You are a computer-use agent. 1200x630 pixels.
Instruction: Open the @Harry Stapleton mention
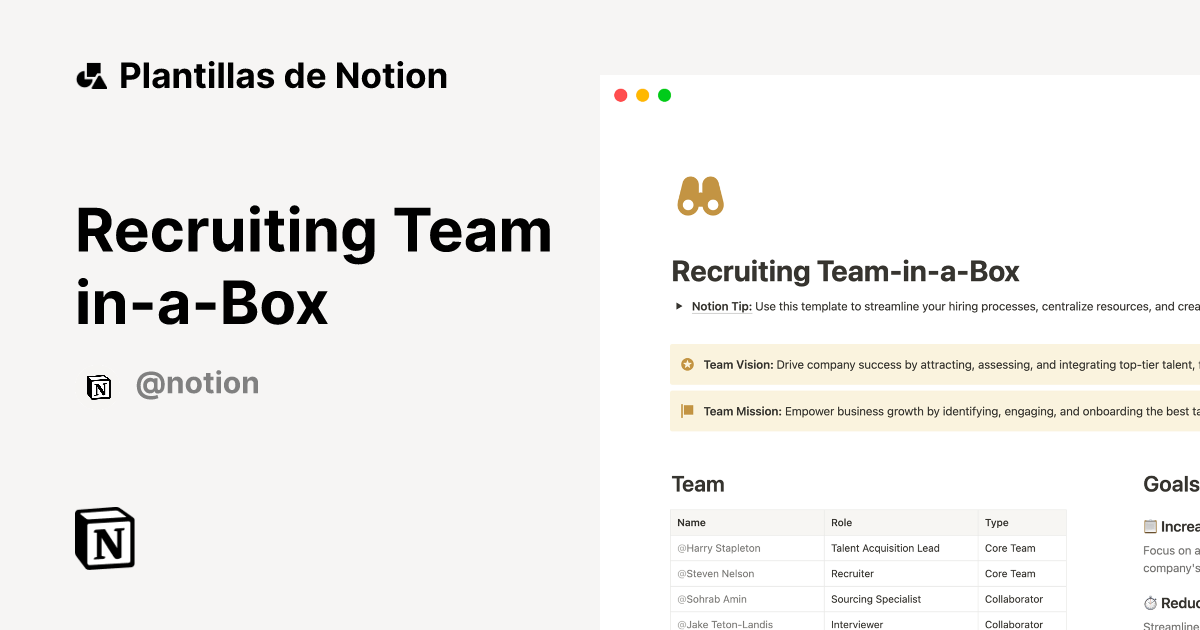pos(718,548)
